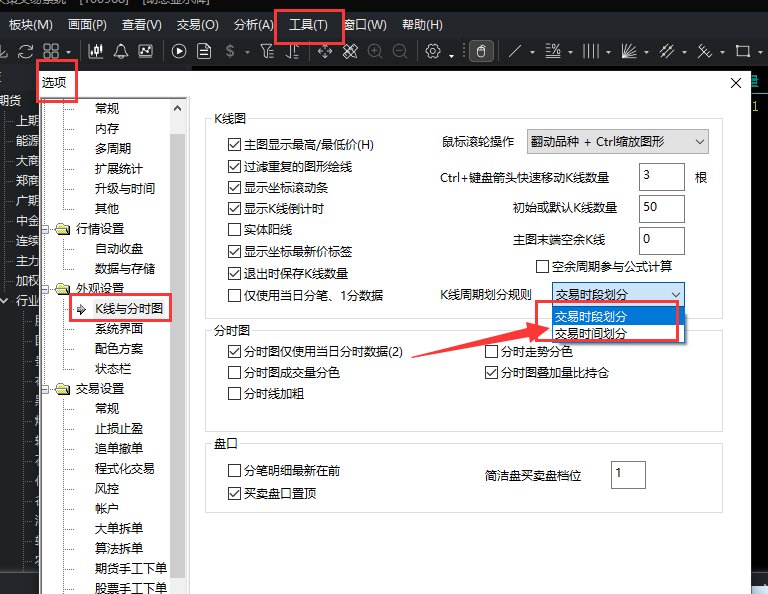Click the eraser clear drawings icon
Screen dimensions: 768x594
[350, 51]
